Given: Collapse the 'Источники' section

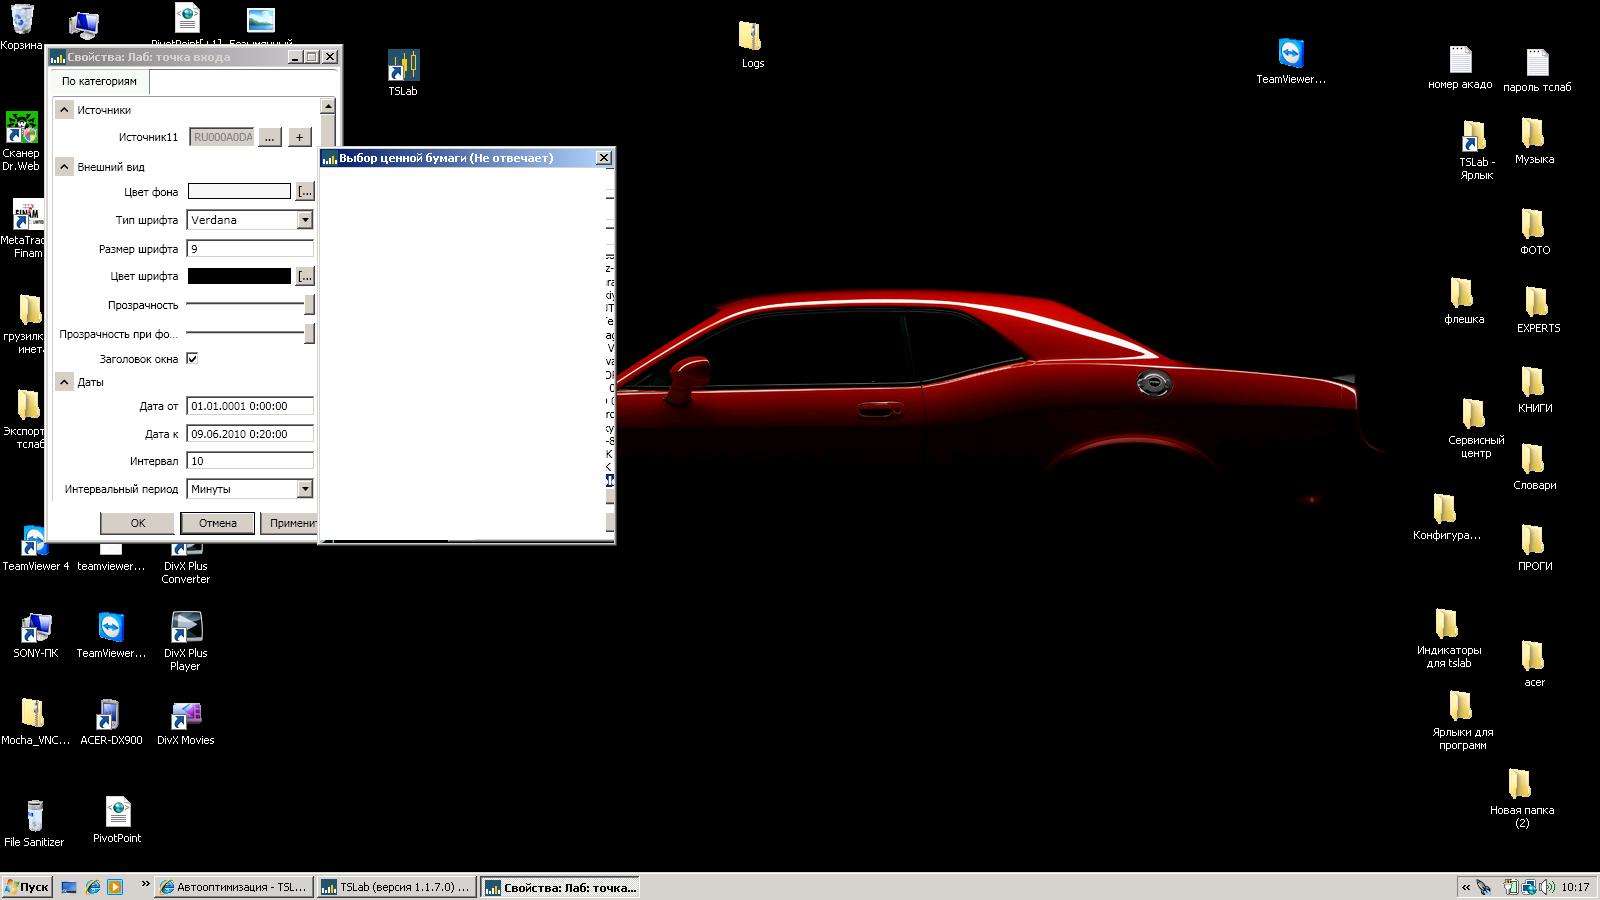Looking at the screenshot, I should 64,110.
